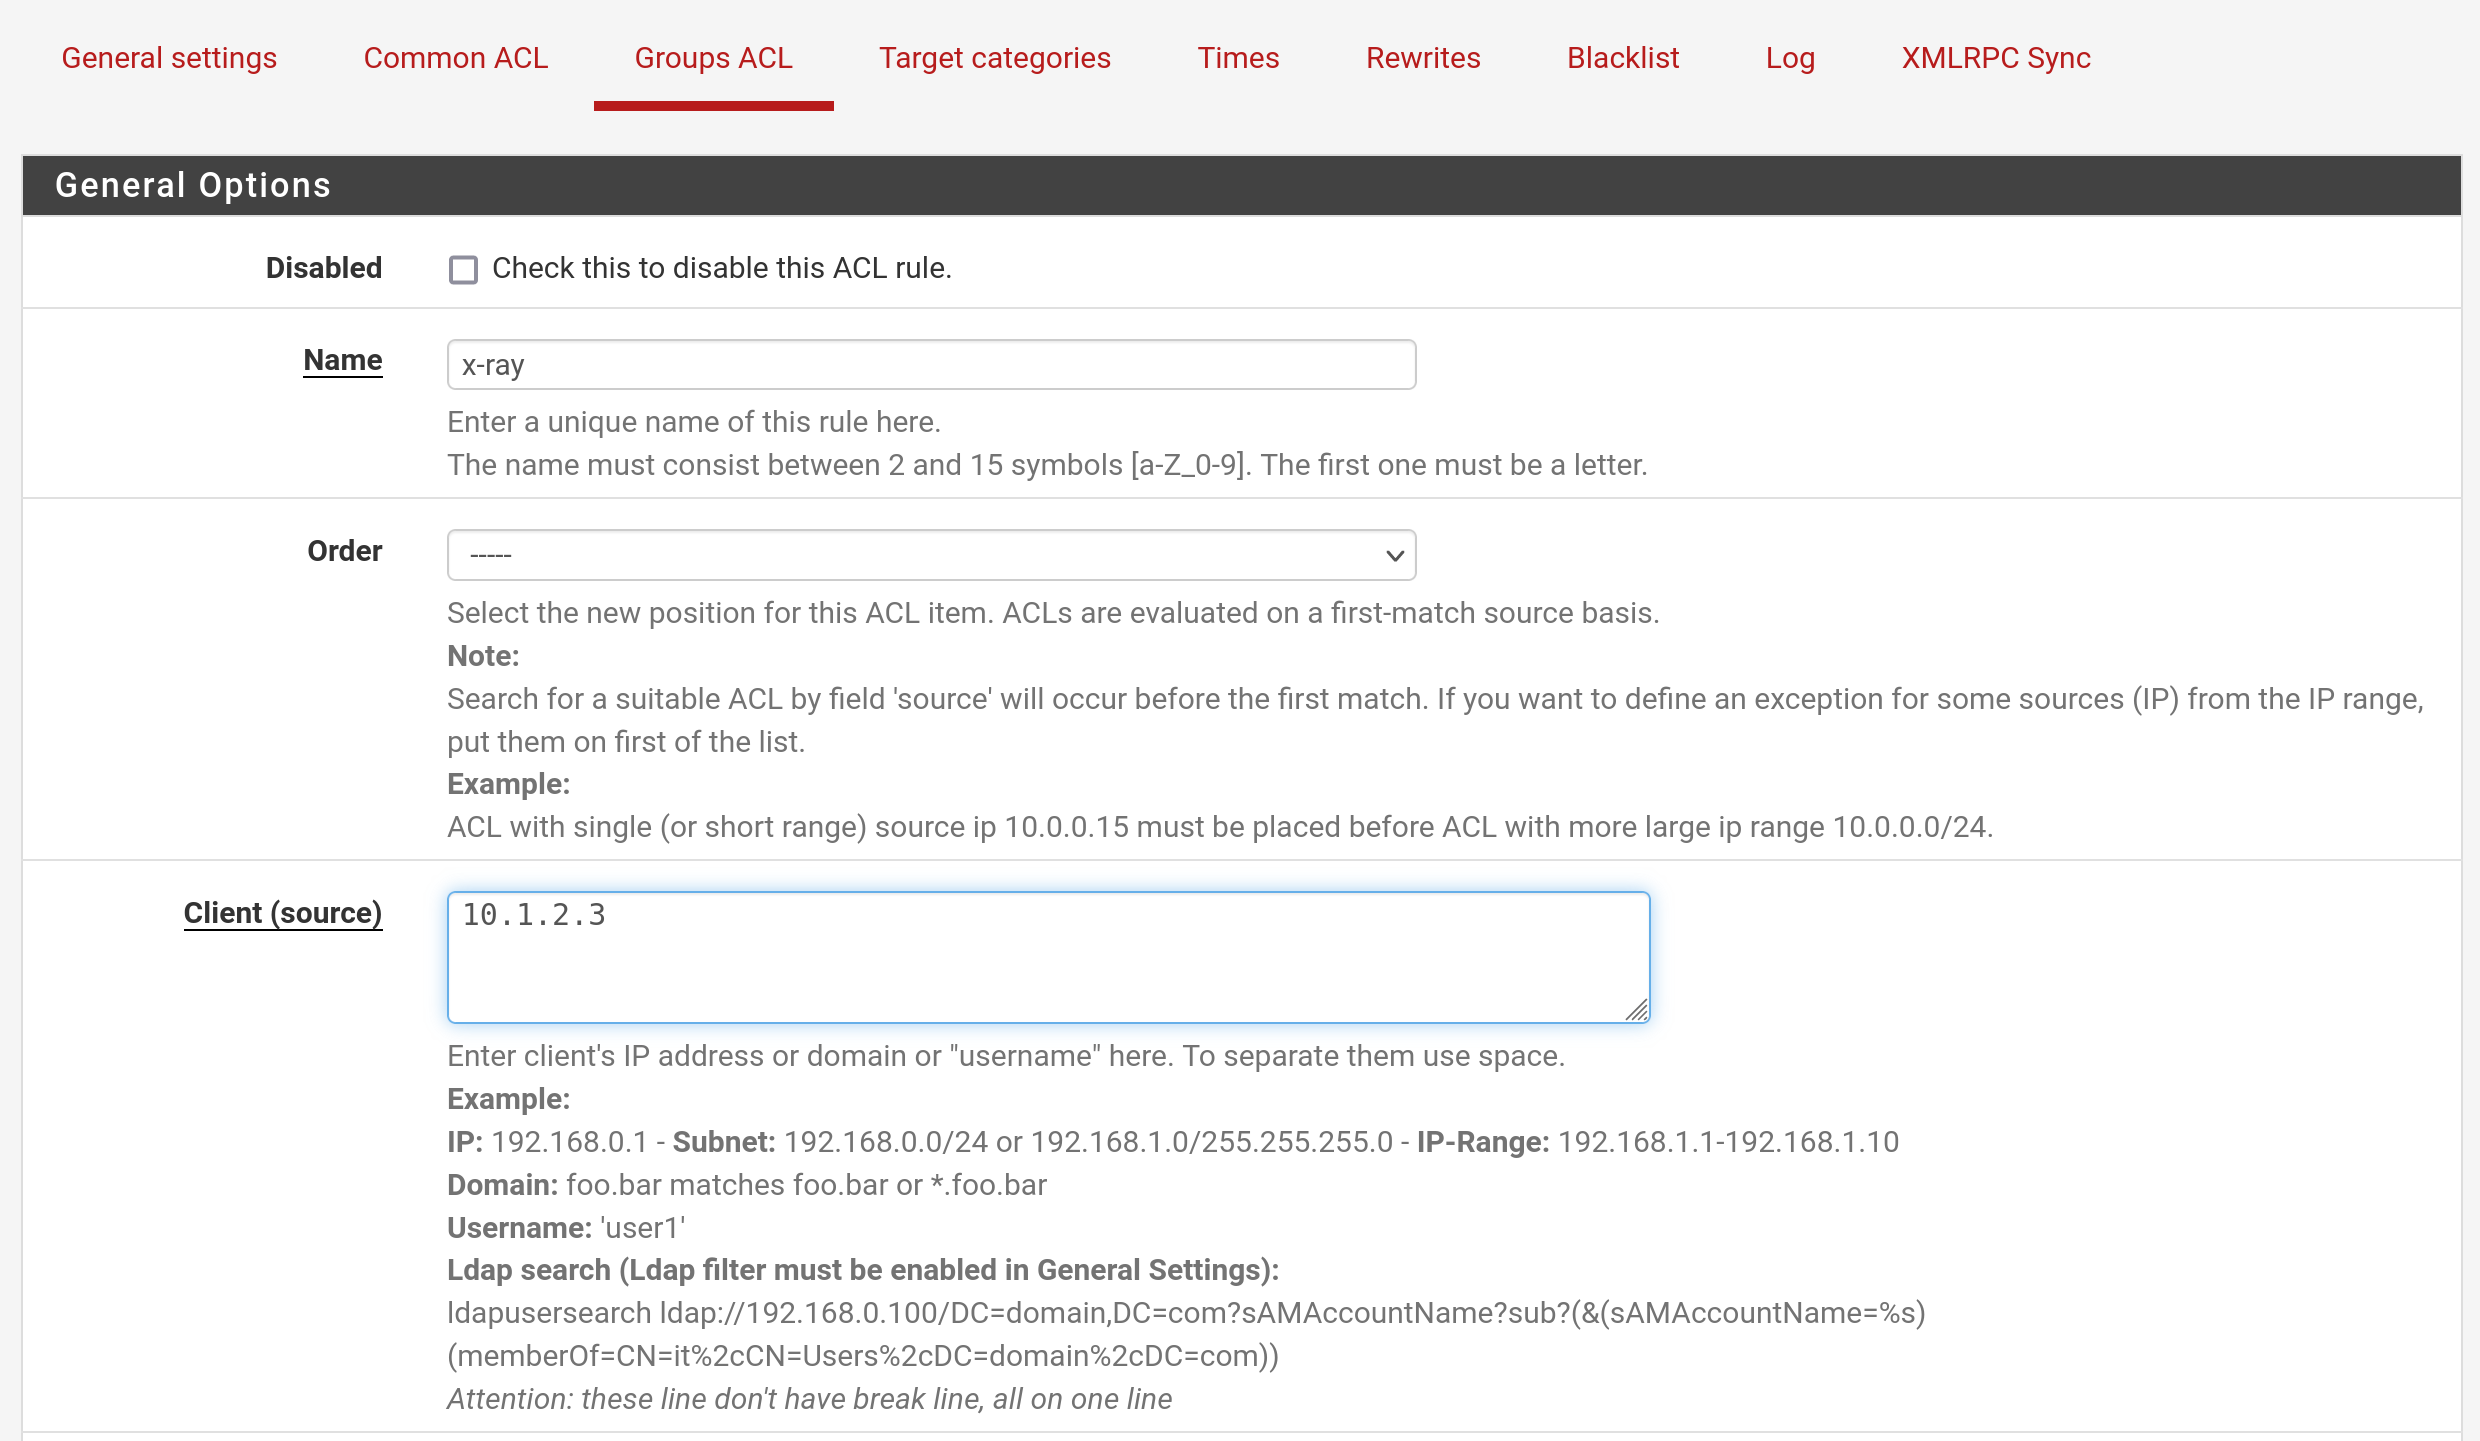Click the Disabled field label
This screenshot has height=1441, width=2480.
(x=324, y=268)
